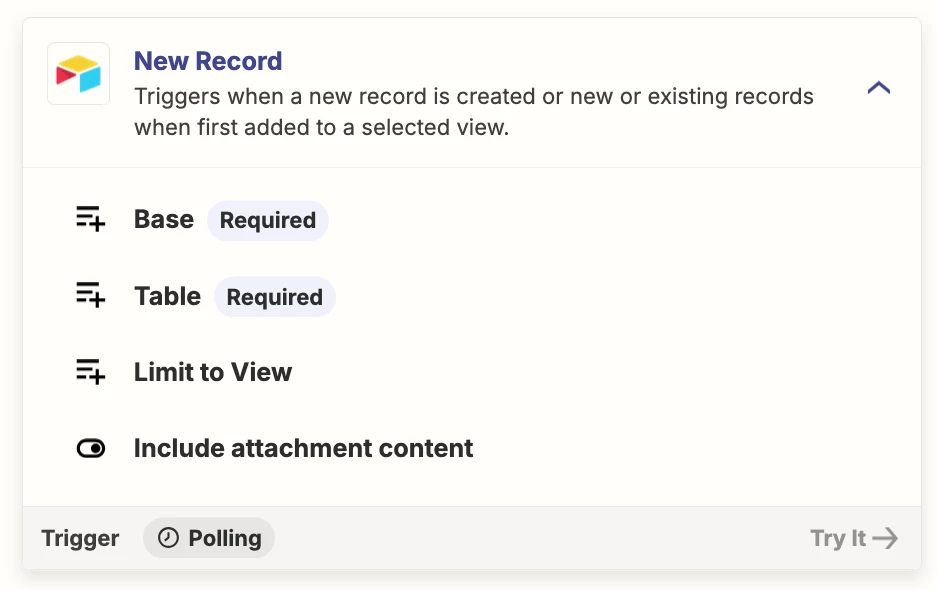The height and width of the screenshot is (590, 938).
Task: Select Include attachment content label
Action: 303,448
